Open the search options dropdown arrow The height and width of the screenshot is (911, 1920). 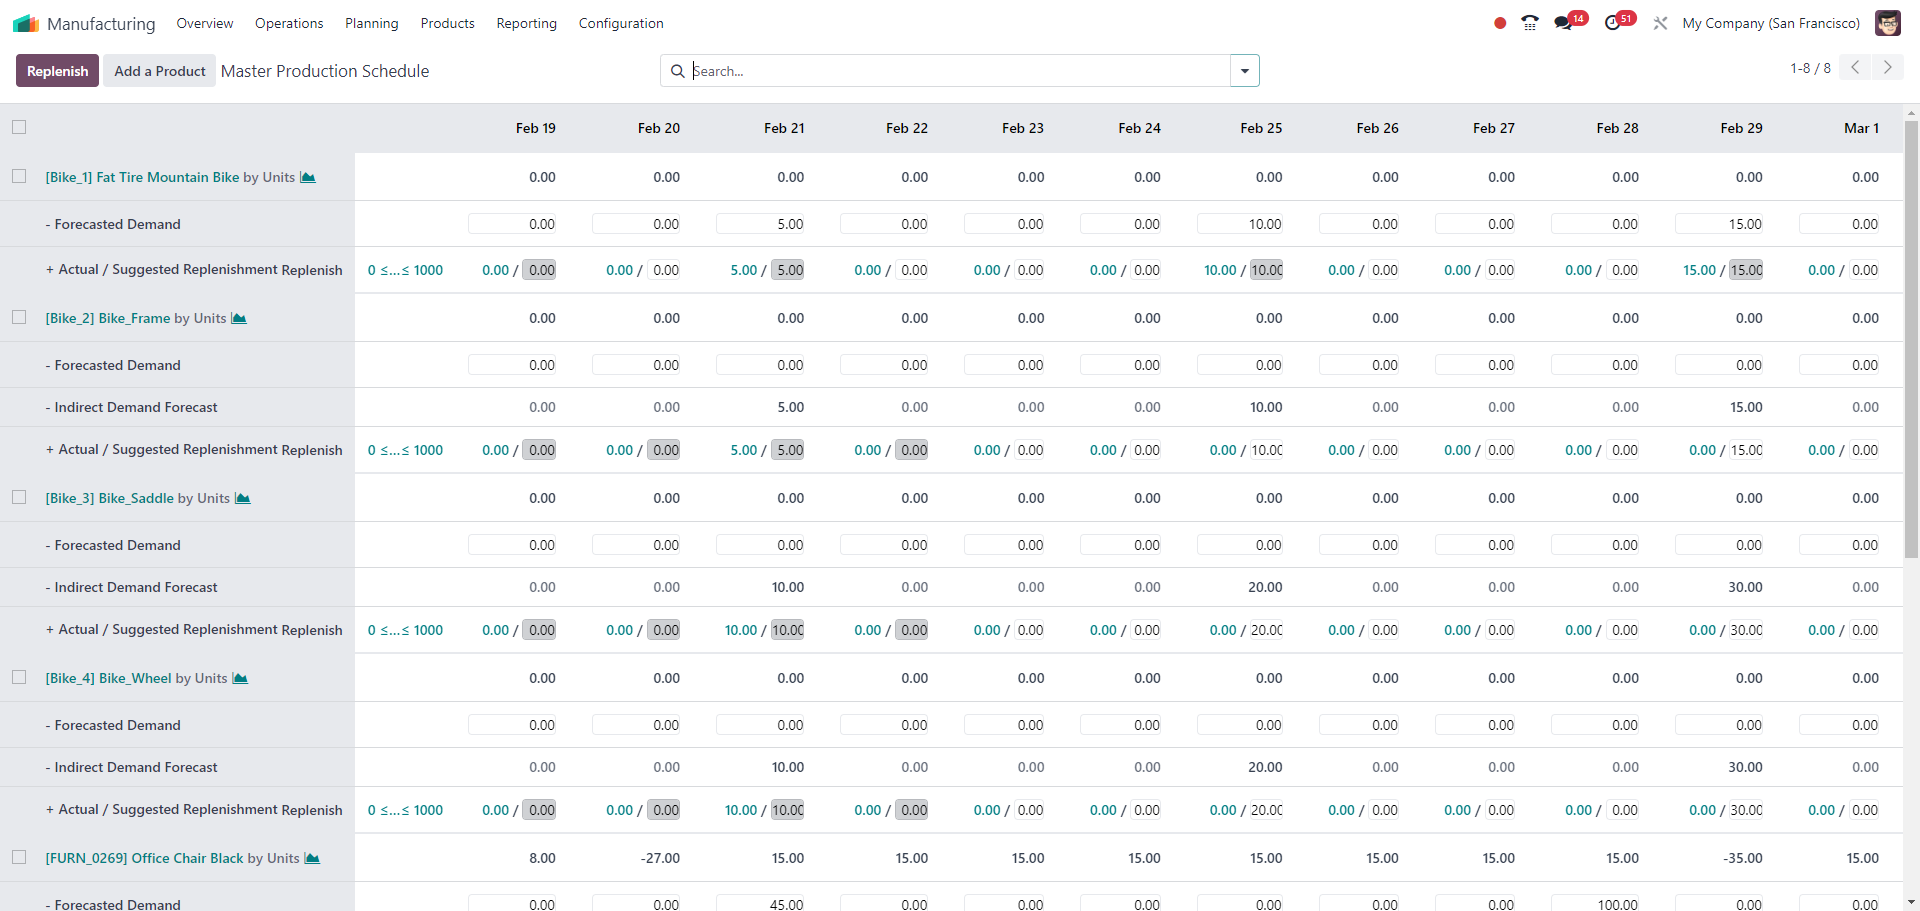click(1245, 71)
